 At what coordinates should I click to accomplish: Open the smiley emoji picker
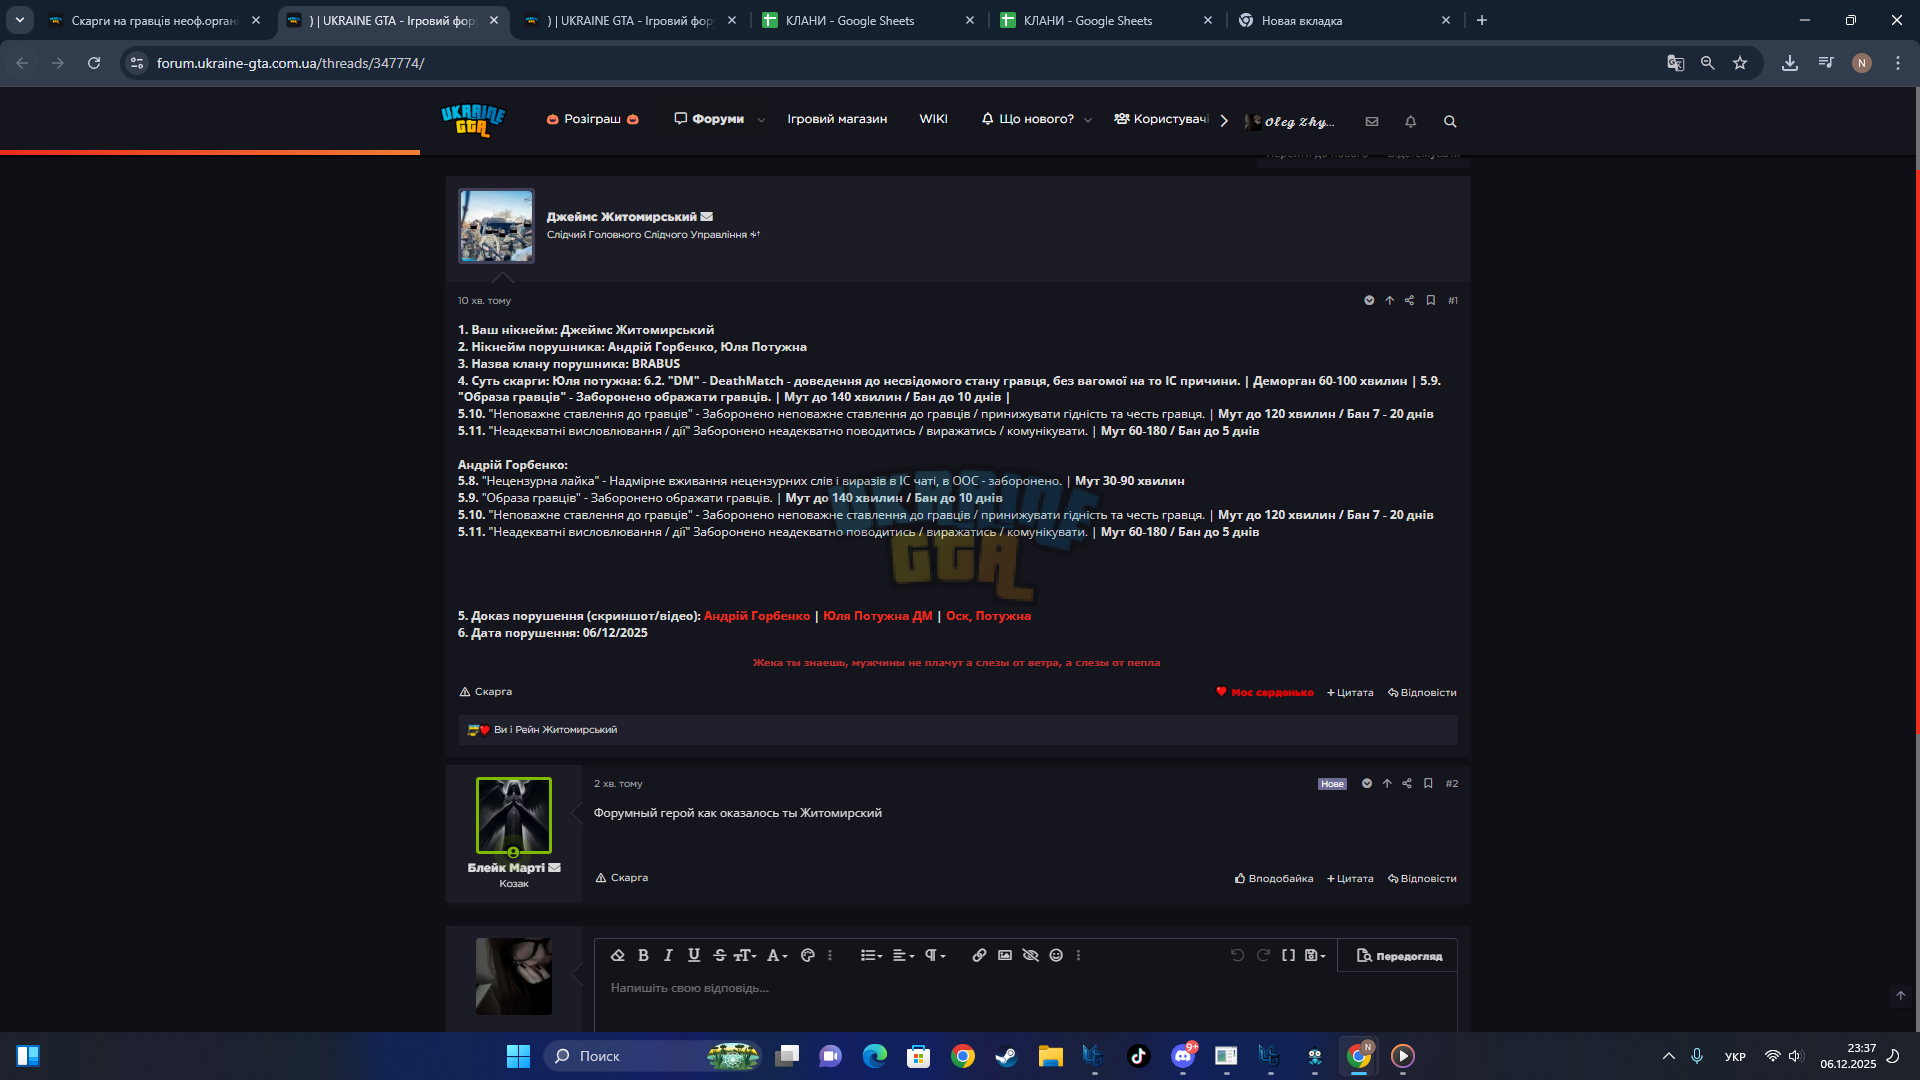(1056, 955)
